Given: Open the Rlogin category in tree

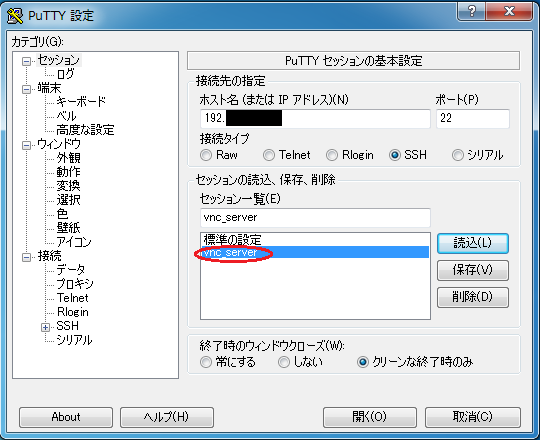Looking at the screenshot, I should pos(73,312).
